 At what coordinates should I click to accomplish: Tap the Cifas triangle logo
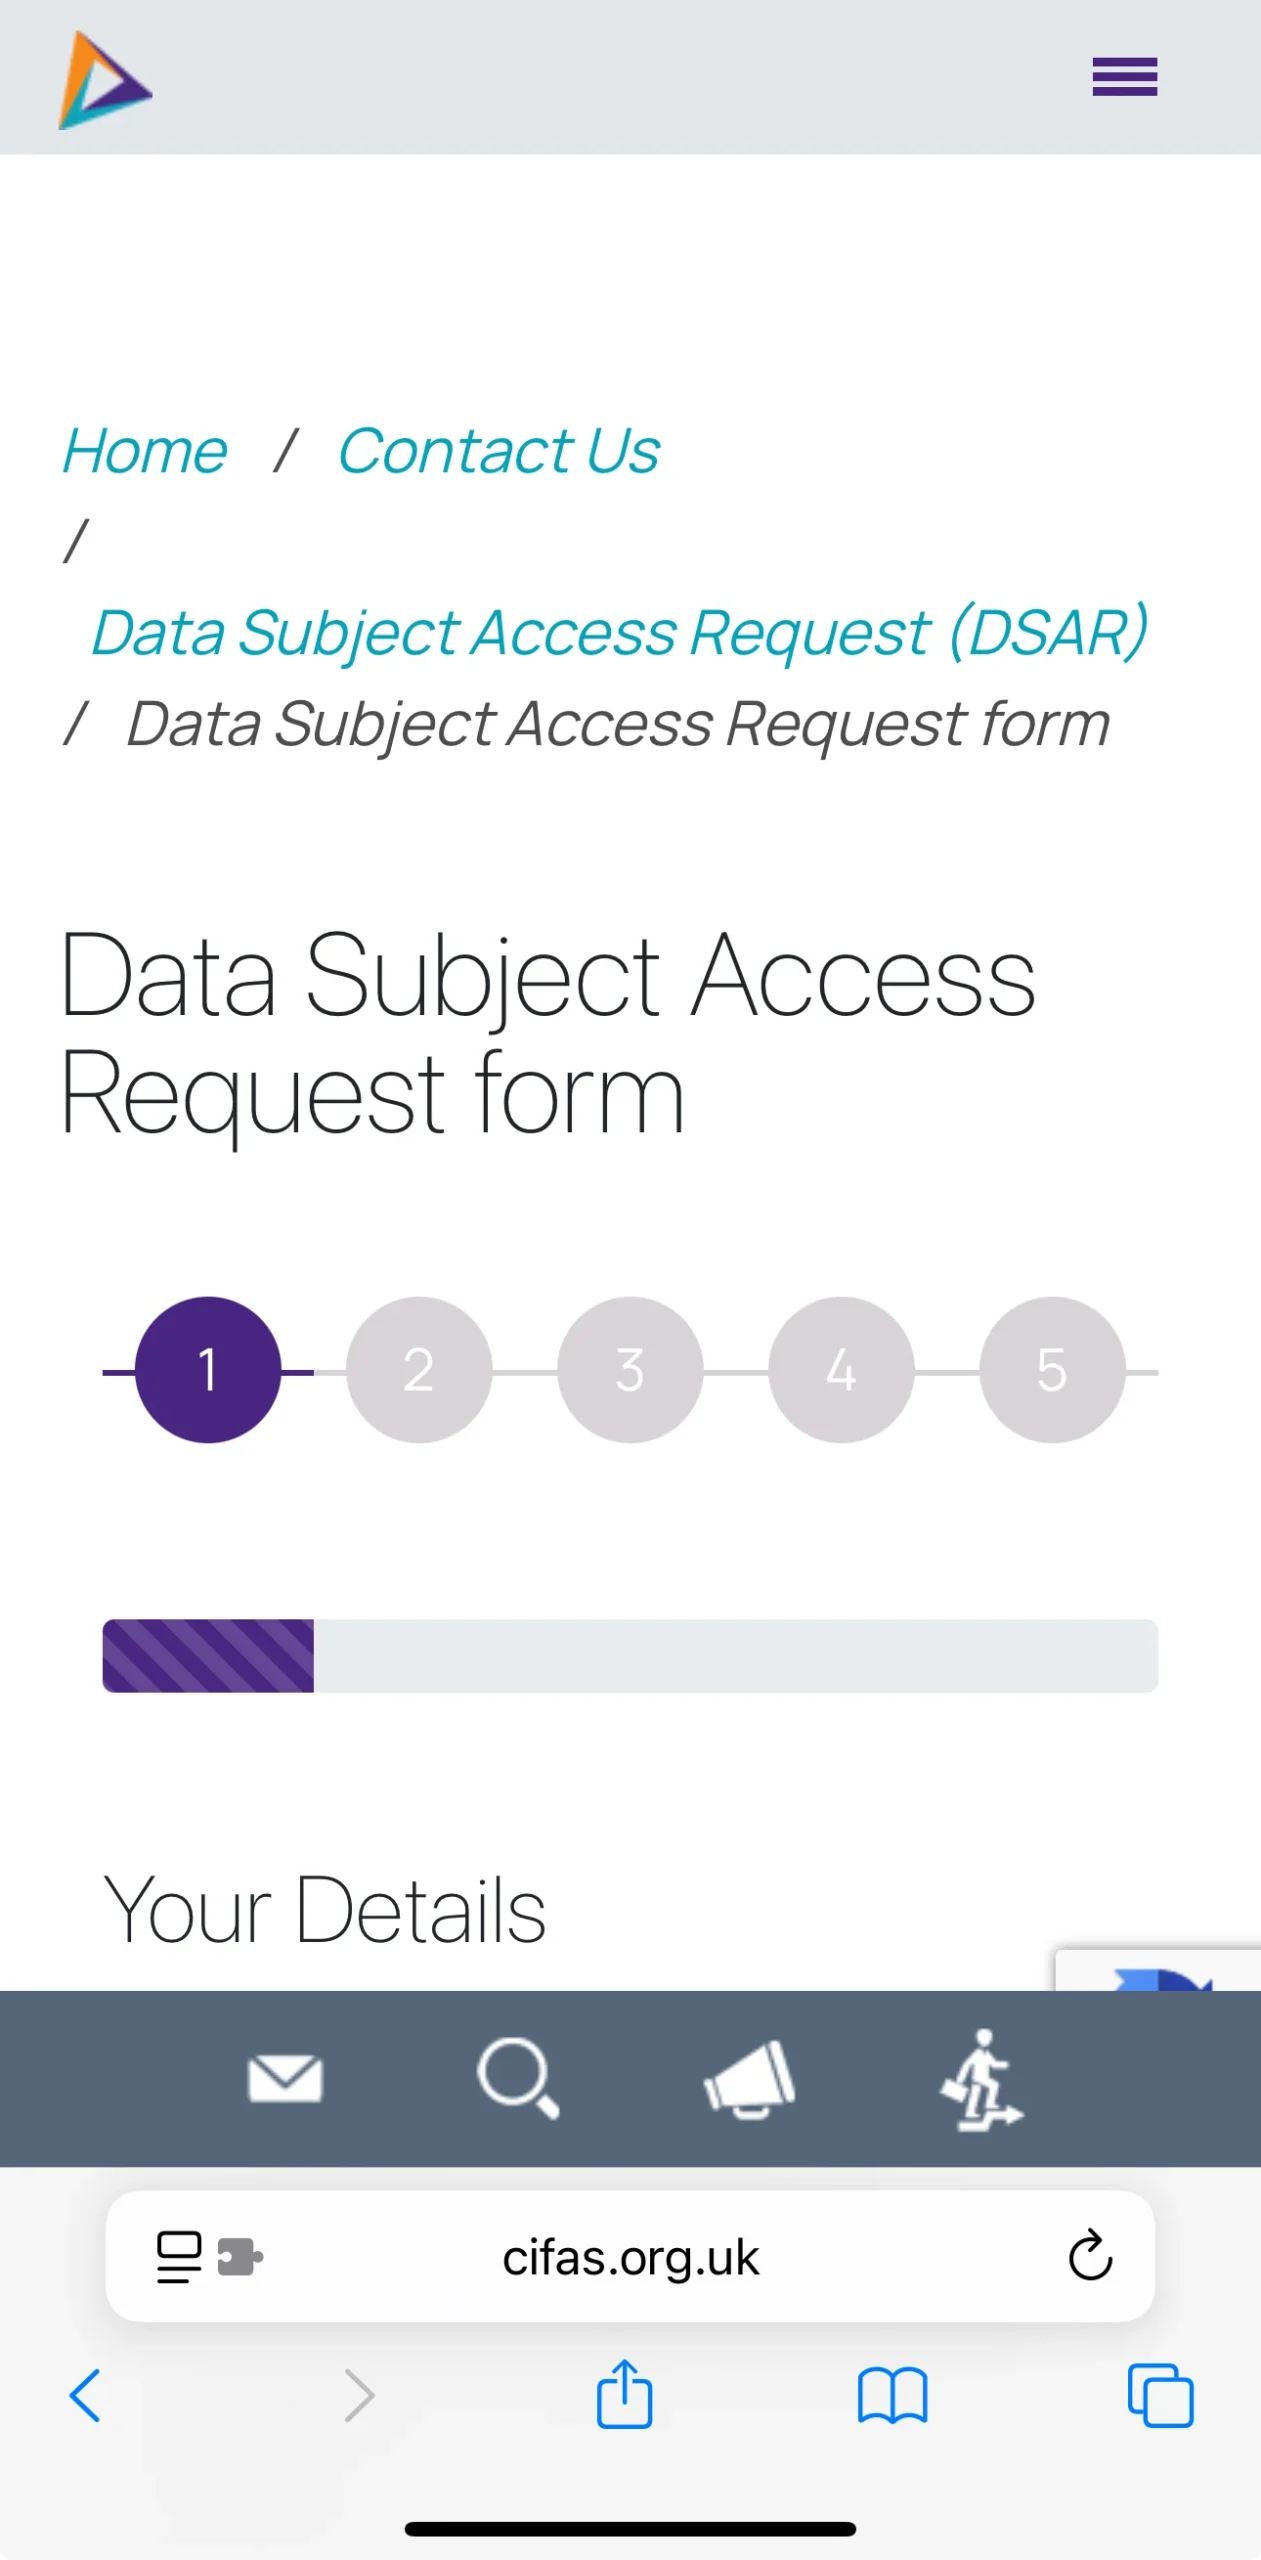tap(104, 80)
